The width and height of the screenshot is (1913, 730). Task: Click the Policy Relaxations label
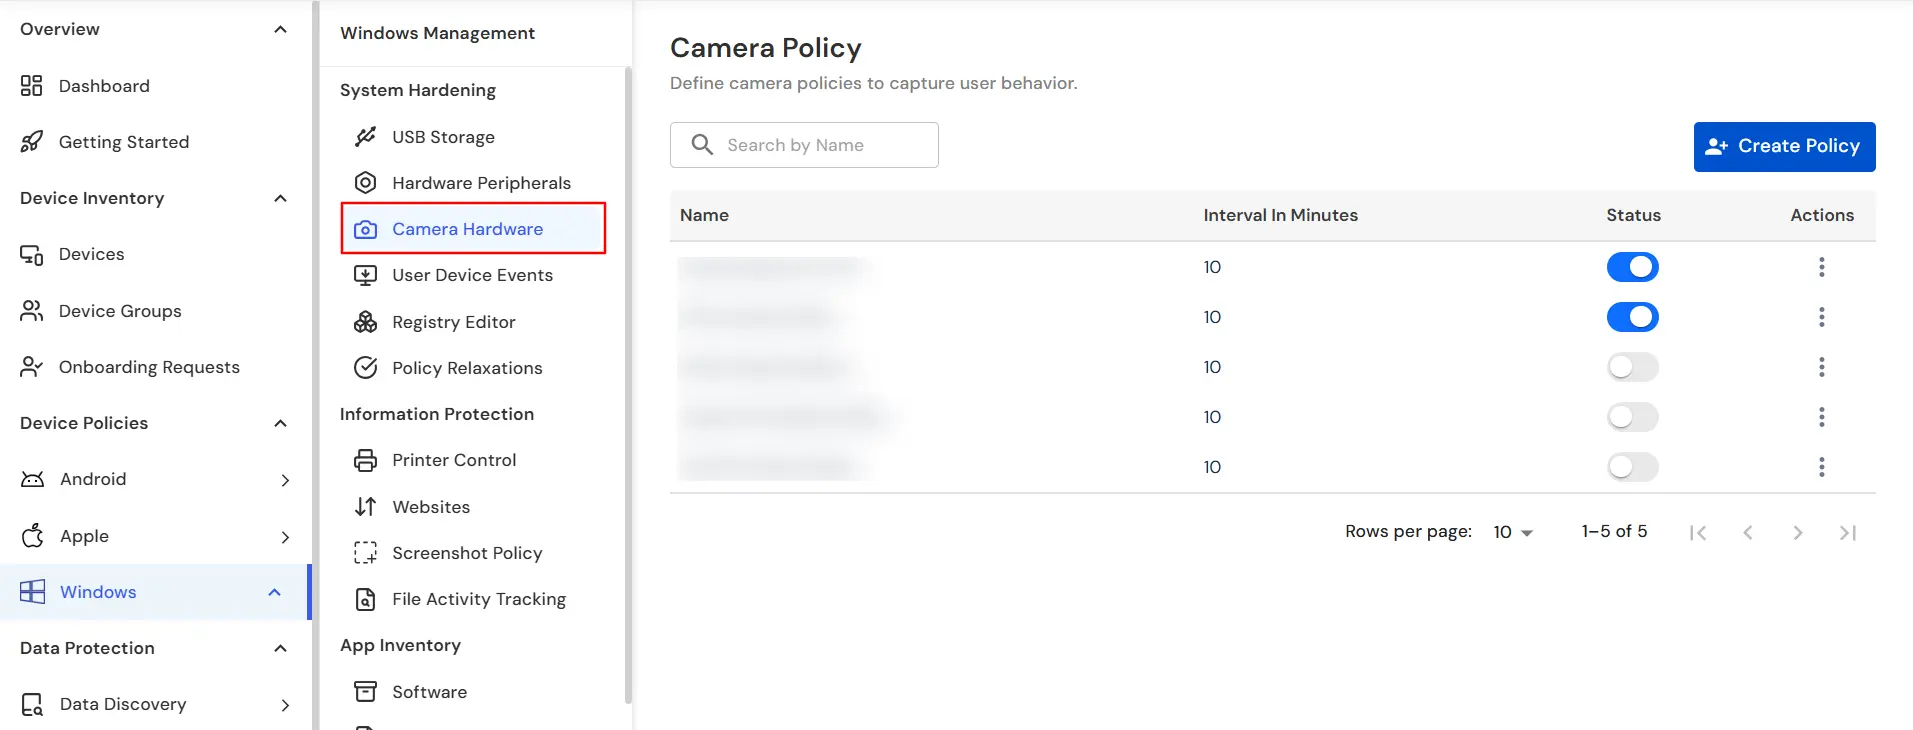(467, 368)
